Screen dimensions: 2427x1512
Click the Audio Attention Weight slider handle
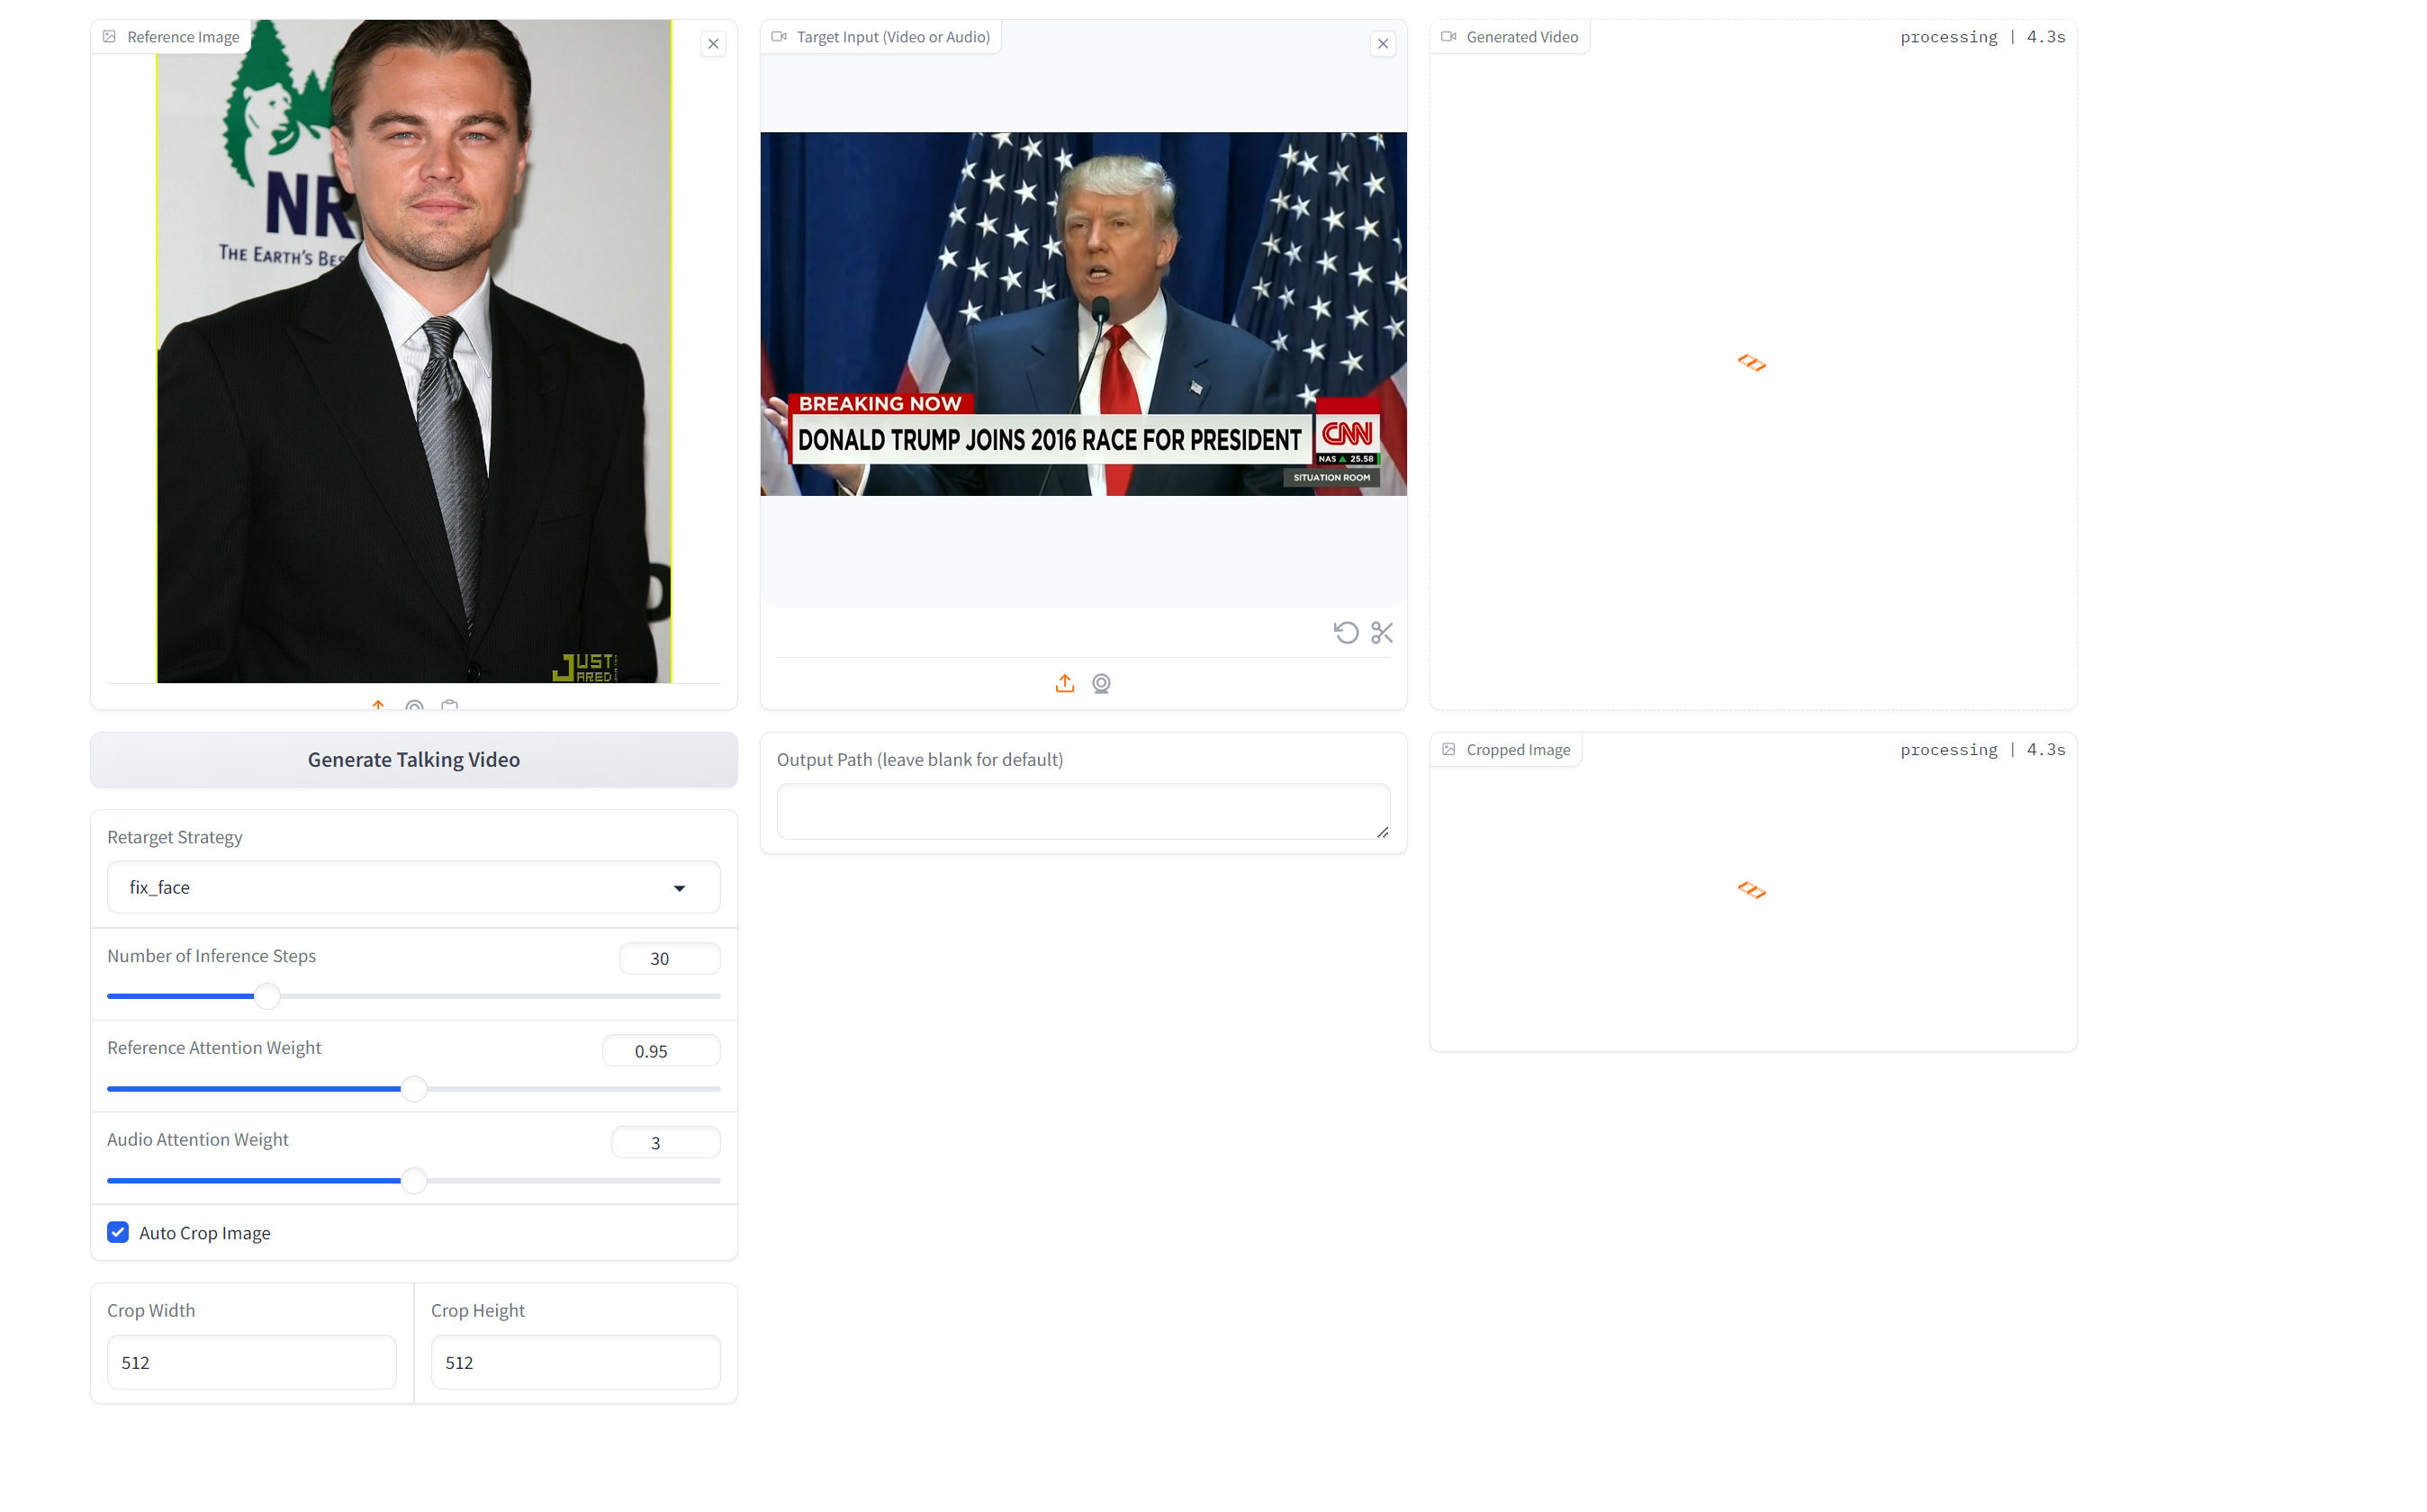(413, 1180)
